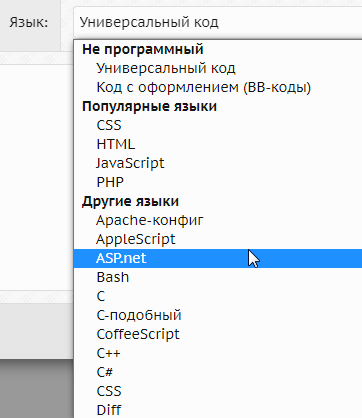Select CoffeeScript from the list
The image size is (362, 418).
point(218,334)
